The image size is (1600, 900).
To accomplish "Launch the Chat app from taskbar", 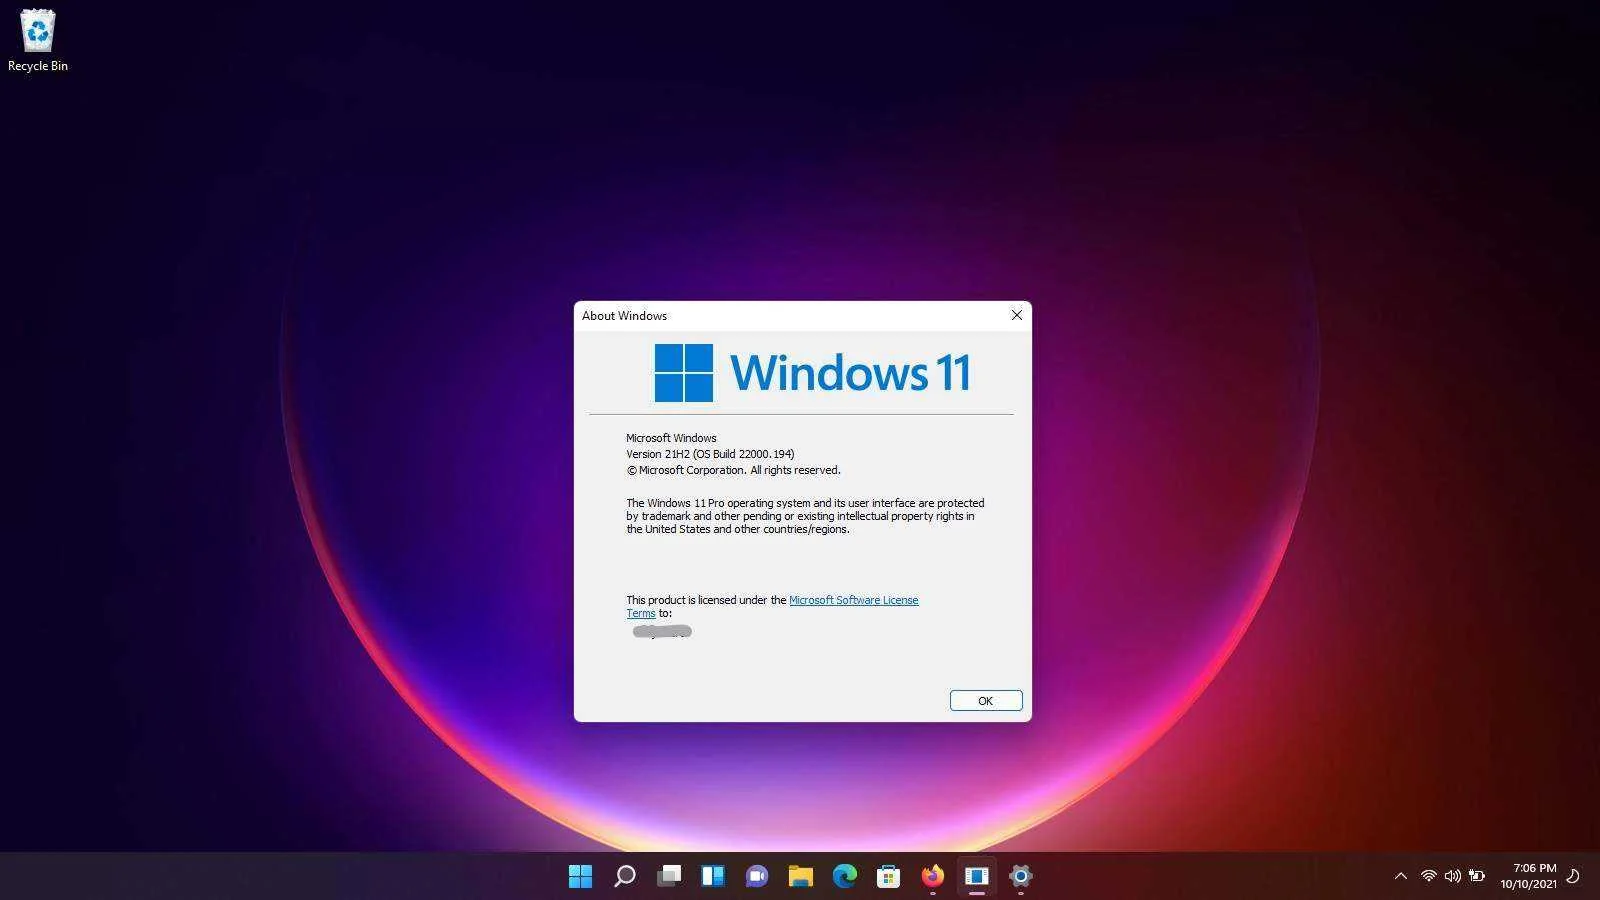I will pyautogui.click(x=756, y=876).
